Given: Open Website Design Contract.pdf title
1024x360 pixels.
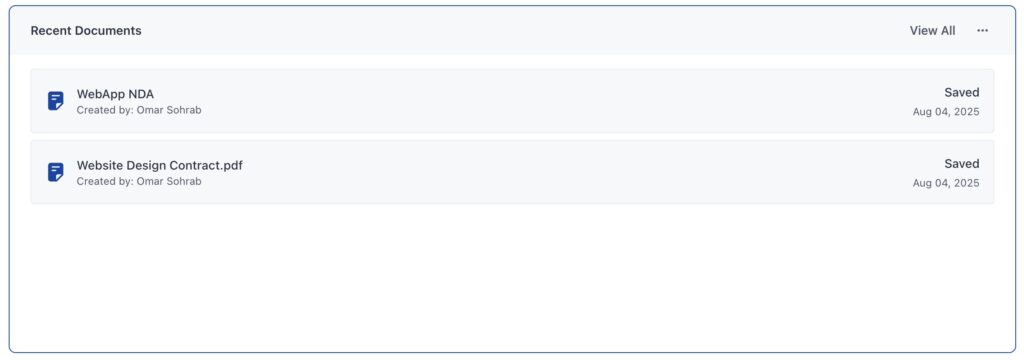Looking at the screenshot, I should click(x=159, y=165).
